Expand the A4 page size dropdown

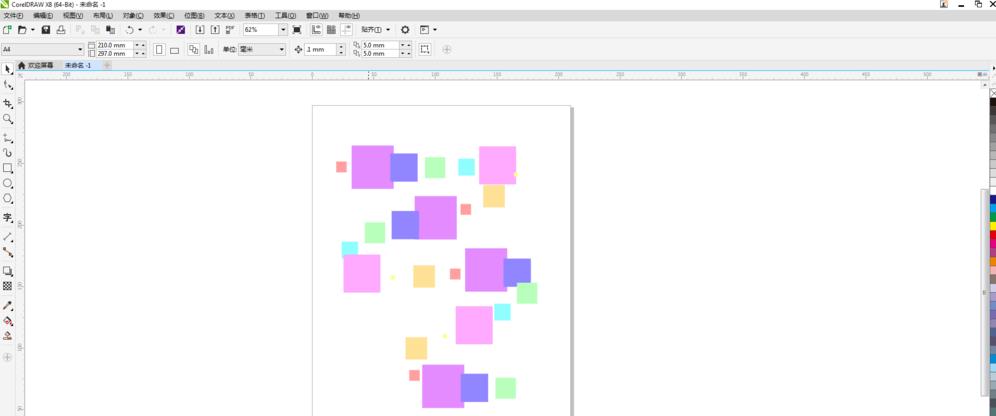click(80, 49)
